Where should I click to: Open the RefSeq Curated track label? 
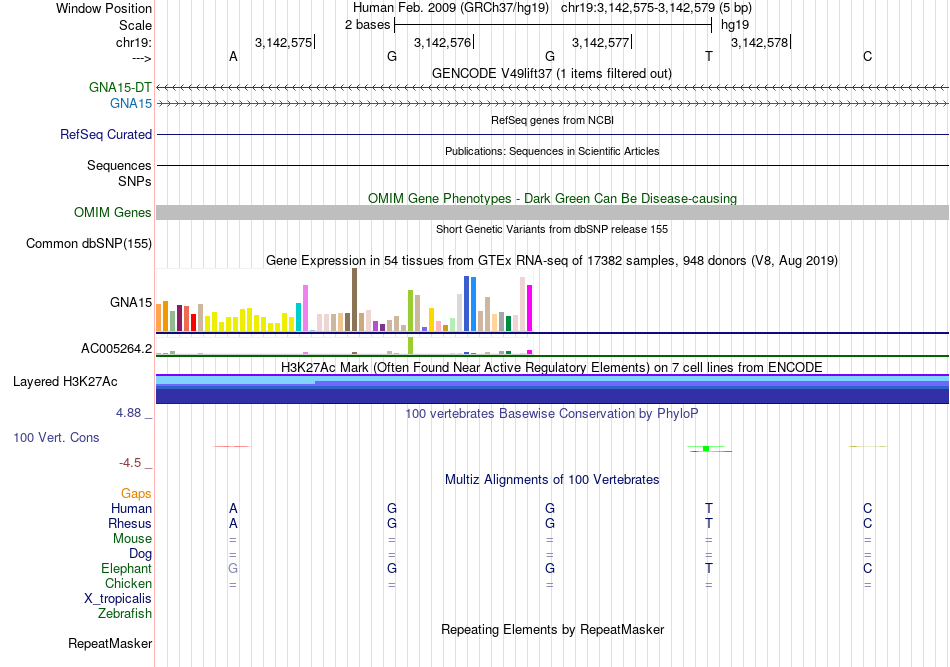(x=106, y=134)
